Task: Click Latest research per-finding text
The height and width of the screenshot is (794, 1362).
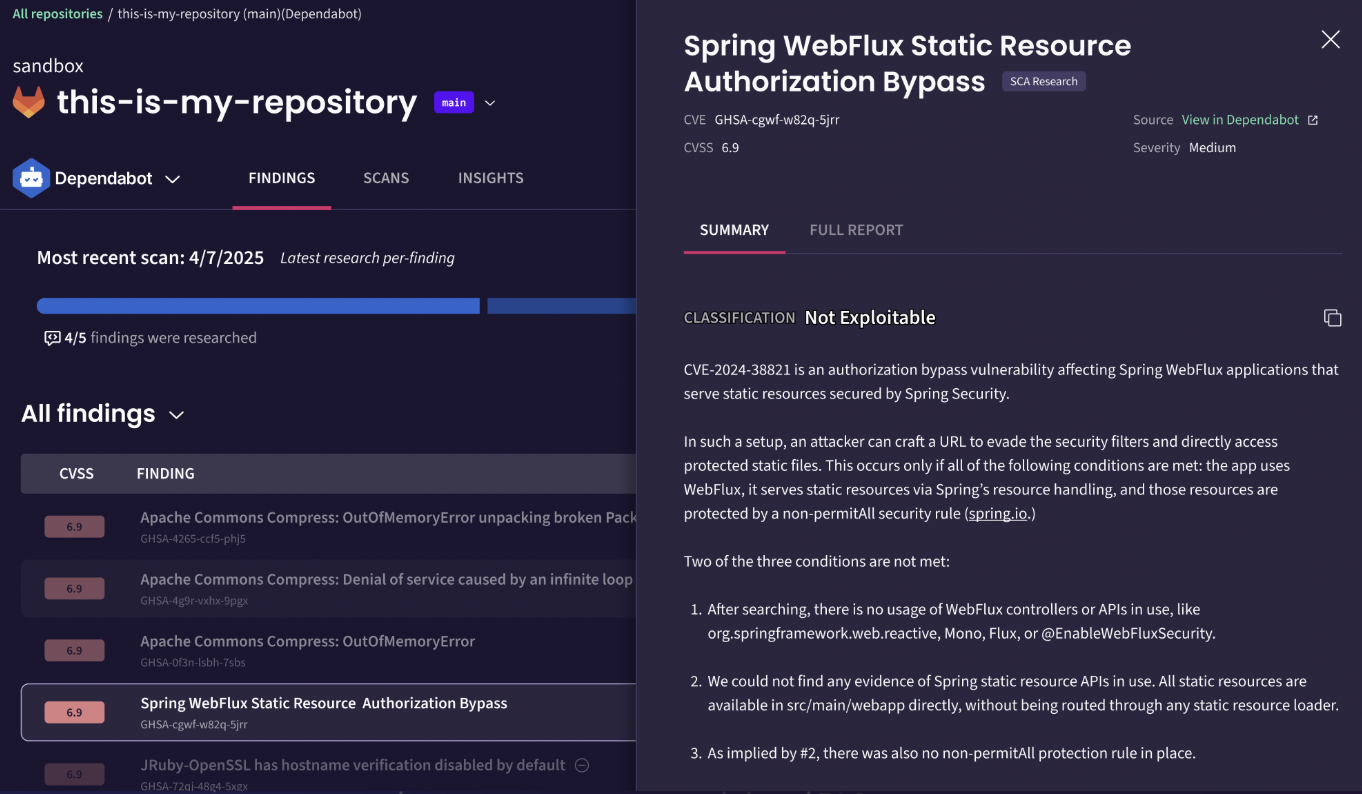Action: pos(367,258)
